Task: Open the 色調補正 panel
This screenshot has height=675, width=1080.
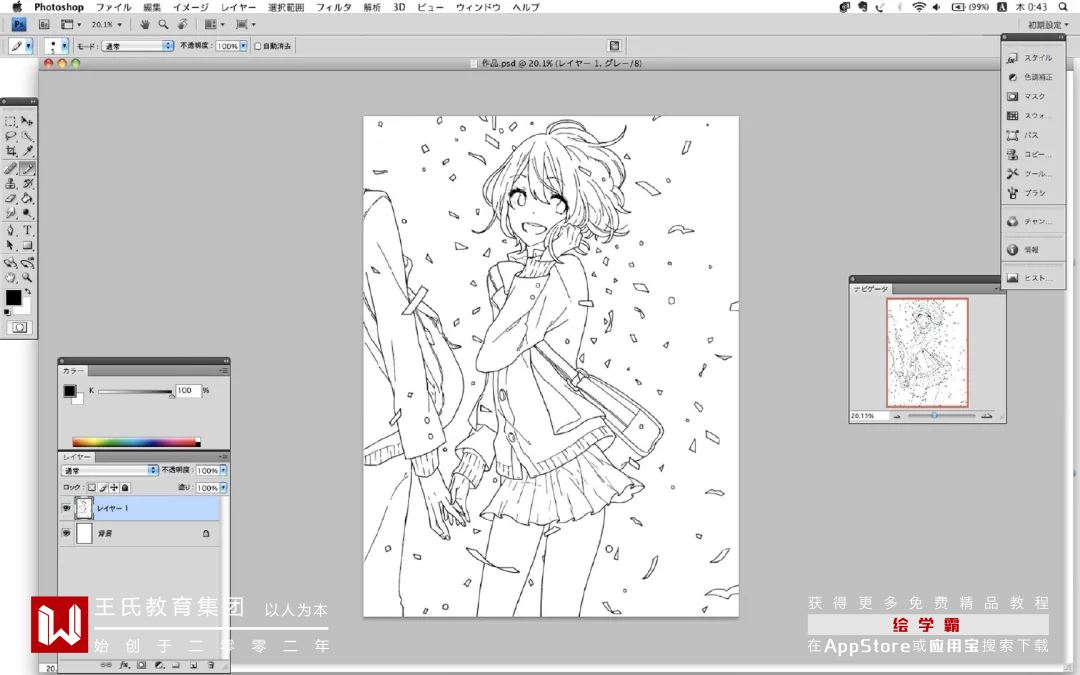Action: 1030,77
